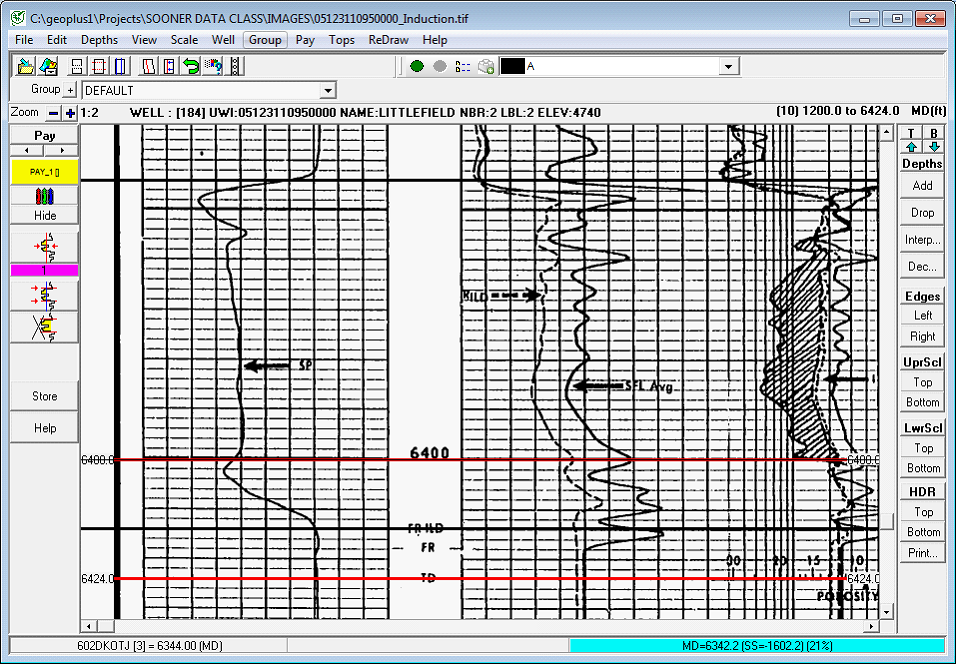Expand the color A dropdown list
The height and width of the screenshot is (665, 957).
(x=730, y=67)
